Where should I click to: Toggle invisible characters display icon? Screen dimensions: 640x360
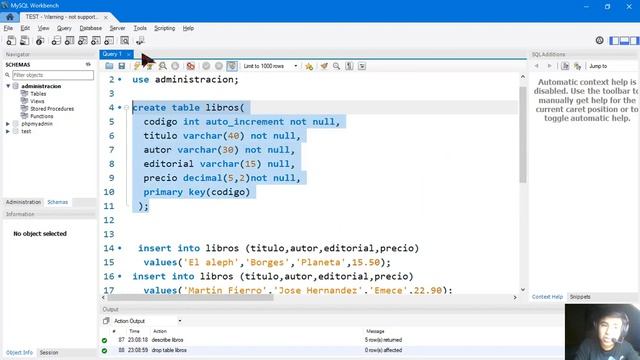[x=349, y=66]
